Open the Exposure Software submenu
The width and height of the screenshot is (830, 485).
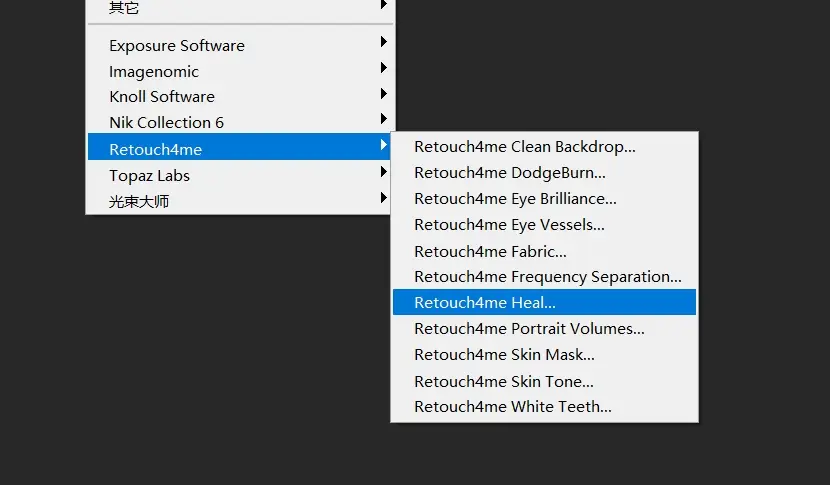click(177, 45)
